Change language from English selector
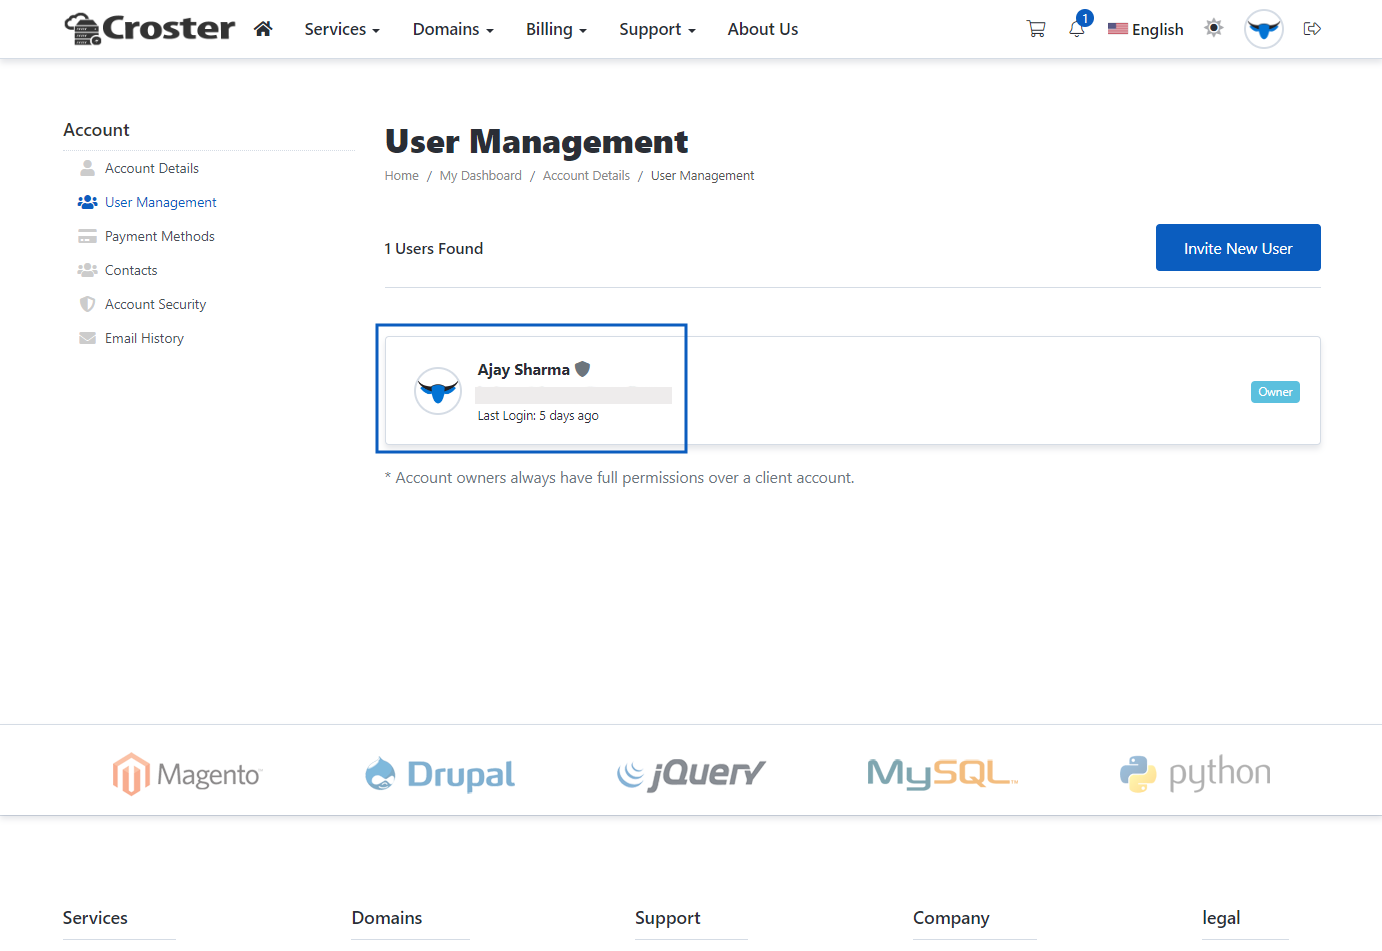Screen dimensions: 1382x951 [x=1146, y=29]
